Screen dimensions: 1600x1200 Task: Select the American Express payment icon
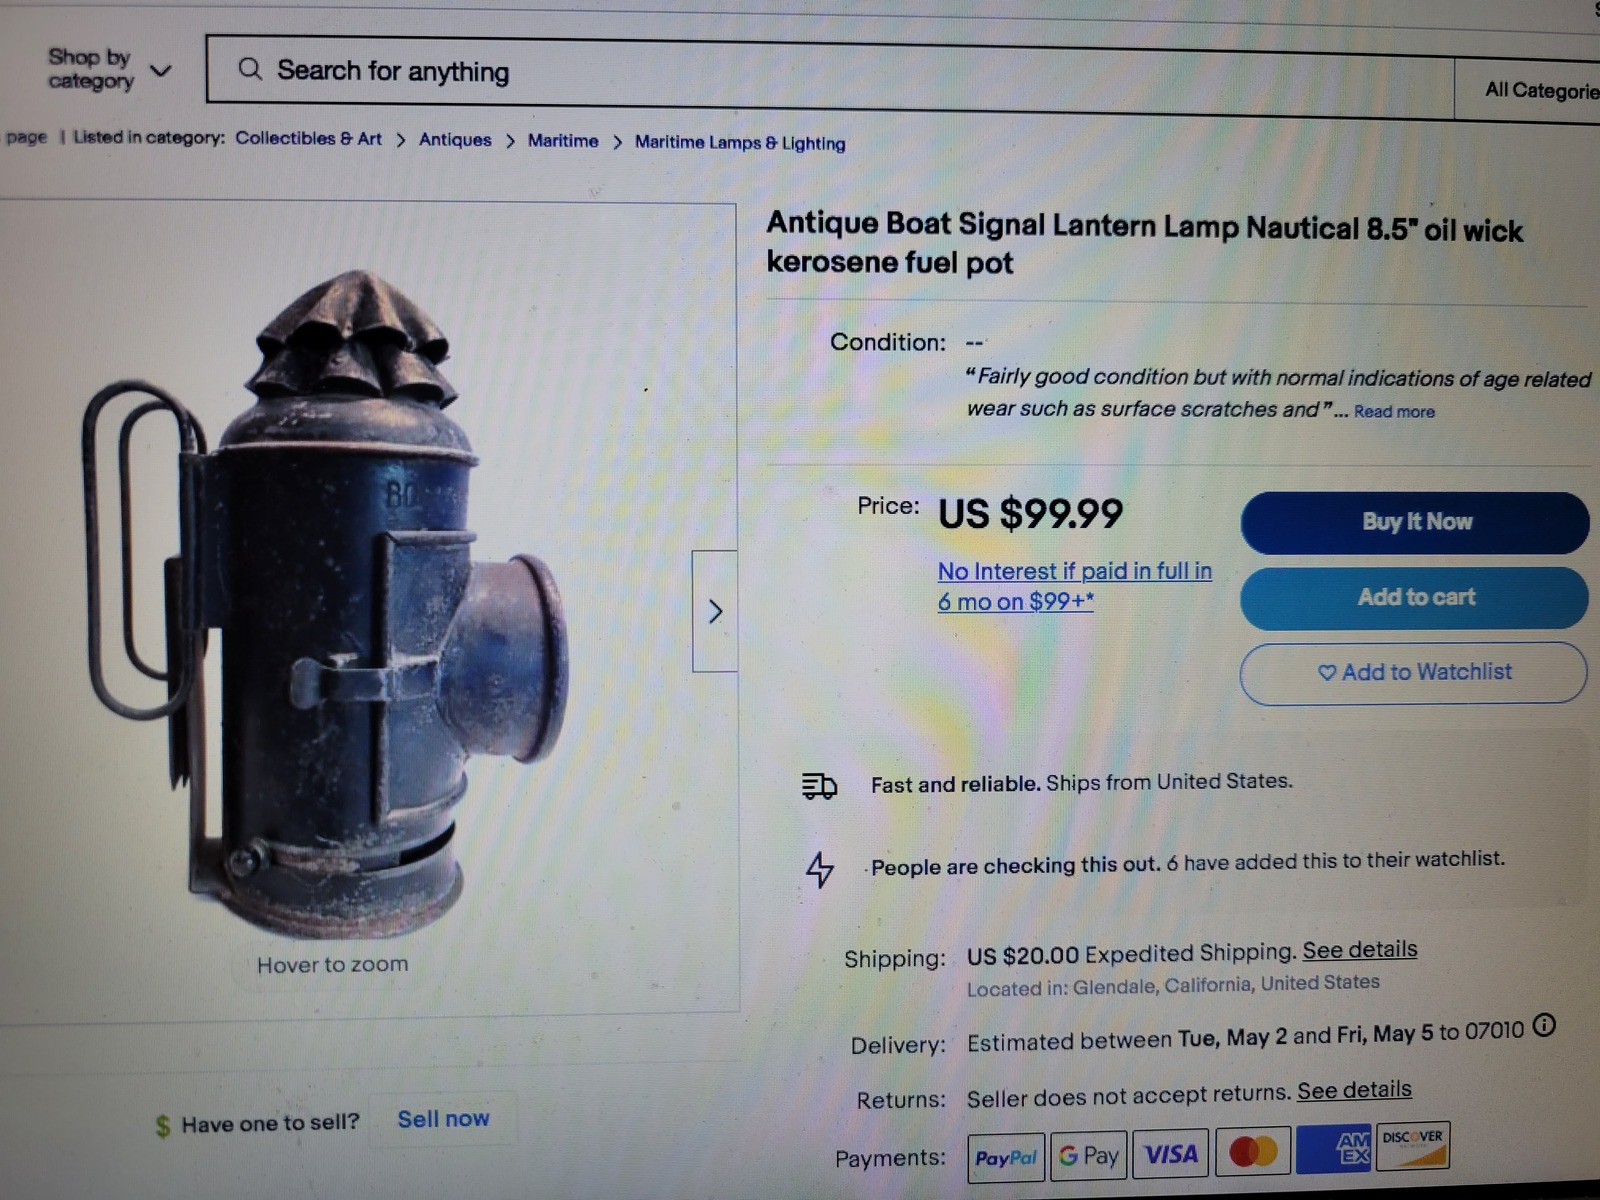(x=1334, y=1149)
